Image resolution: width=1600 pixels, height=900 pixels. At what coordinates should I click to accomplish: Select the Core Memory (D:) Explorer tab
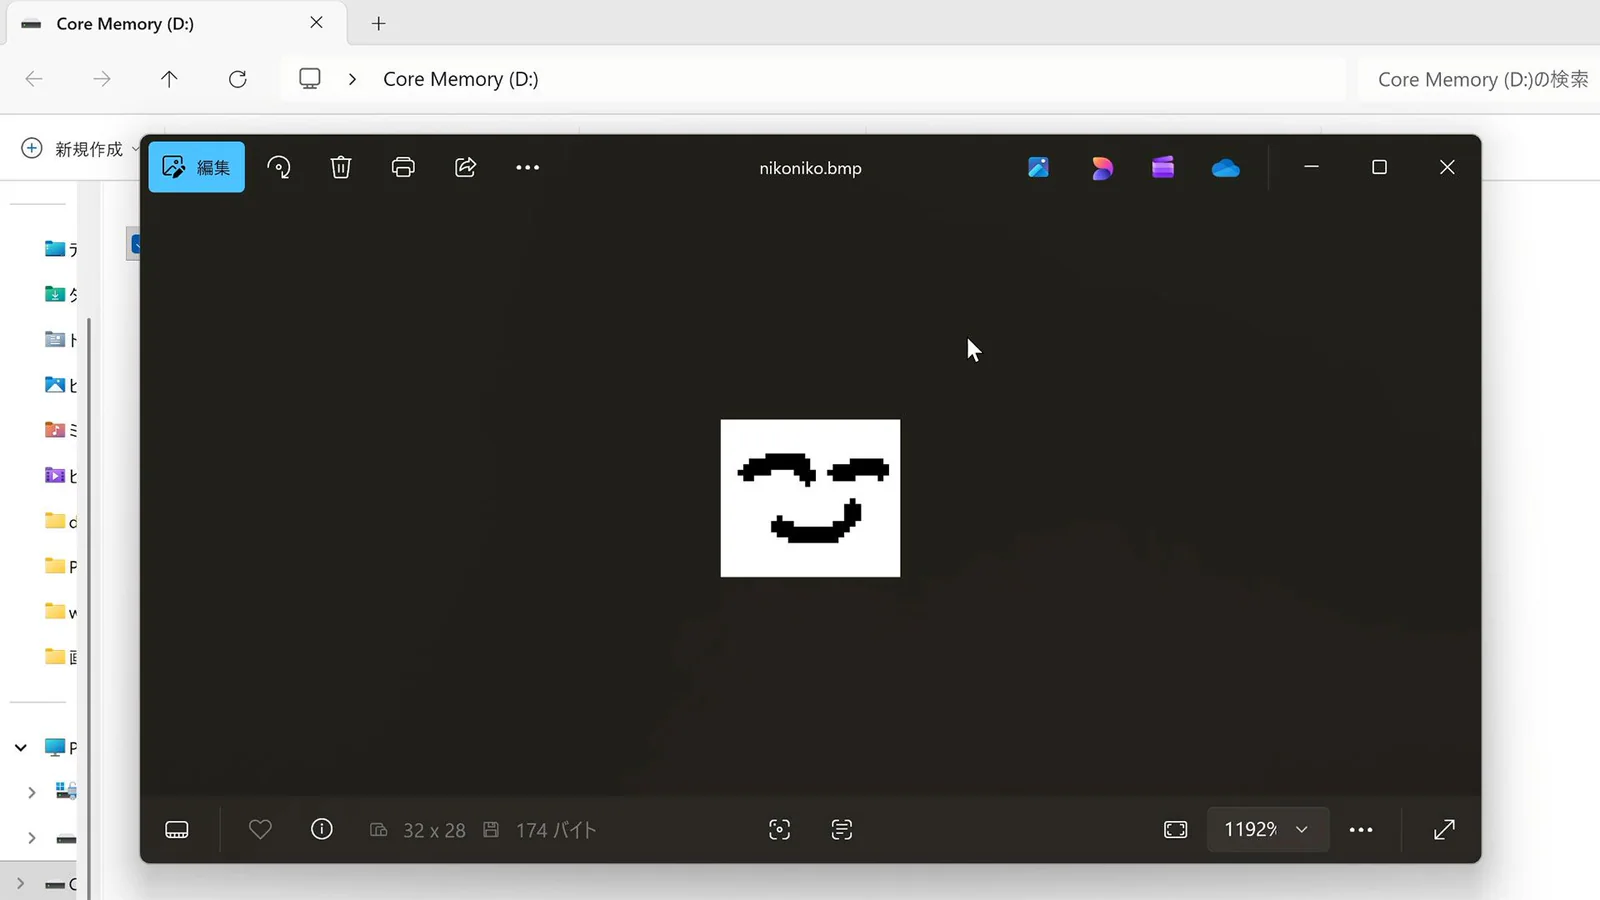[x=176, y=23]
